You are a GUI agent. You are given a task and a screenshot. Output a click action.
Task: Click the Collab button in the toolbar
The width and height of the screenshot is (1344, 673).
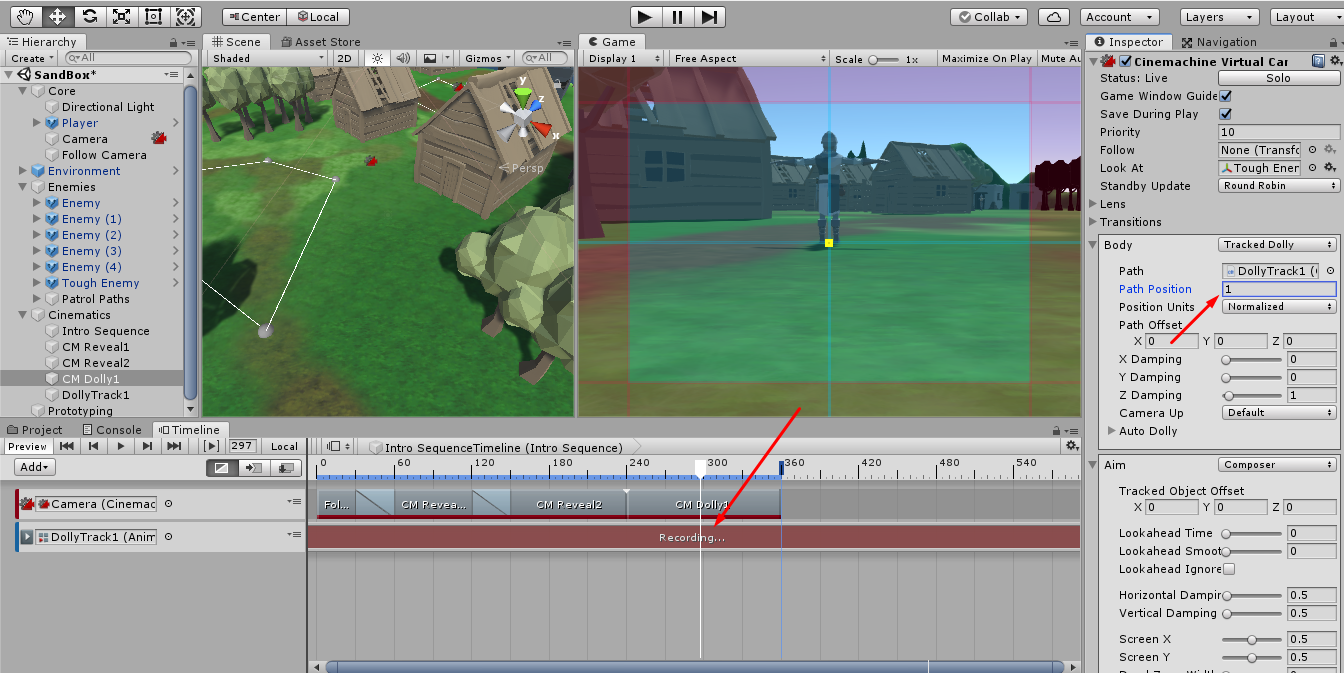pyautogui.click(x=988, y=16)
